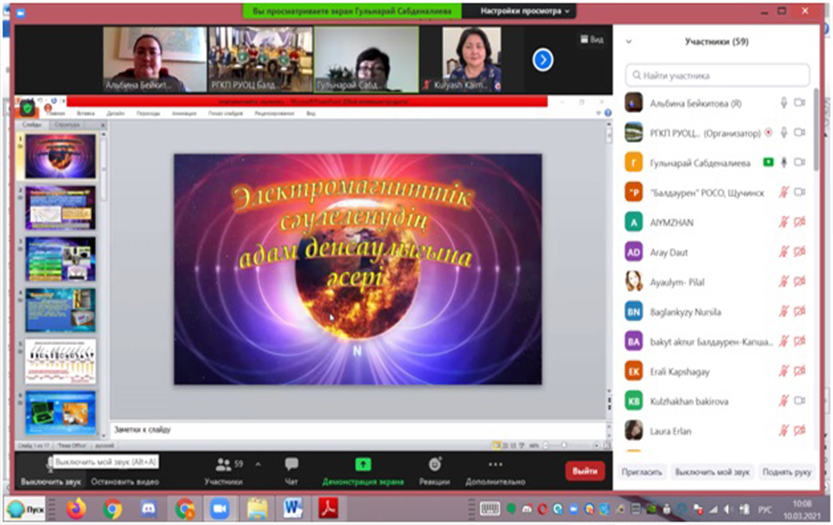833x525 pixels.
Task: Click the Демонстрация экрана share screen icon
Action: pos(363,465)
